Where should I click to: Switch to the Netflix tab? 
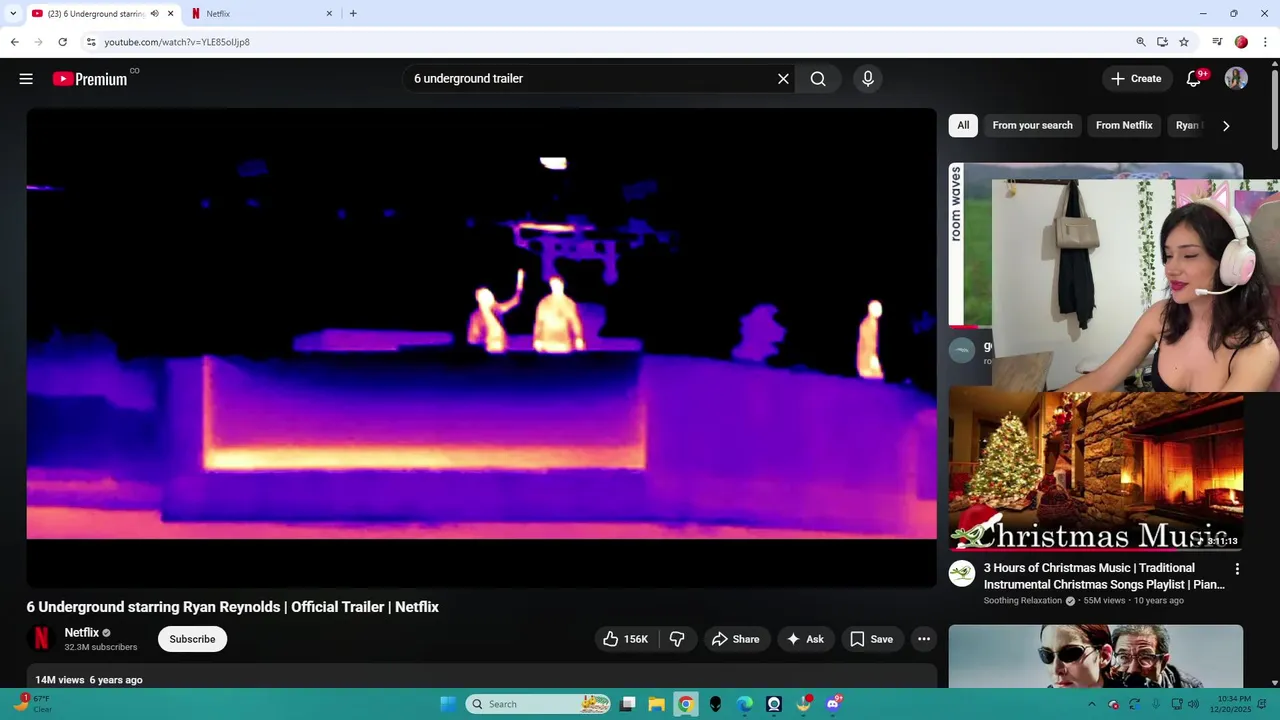tap(262, 13)
